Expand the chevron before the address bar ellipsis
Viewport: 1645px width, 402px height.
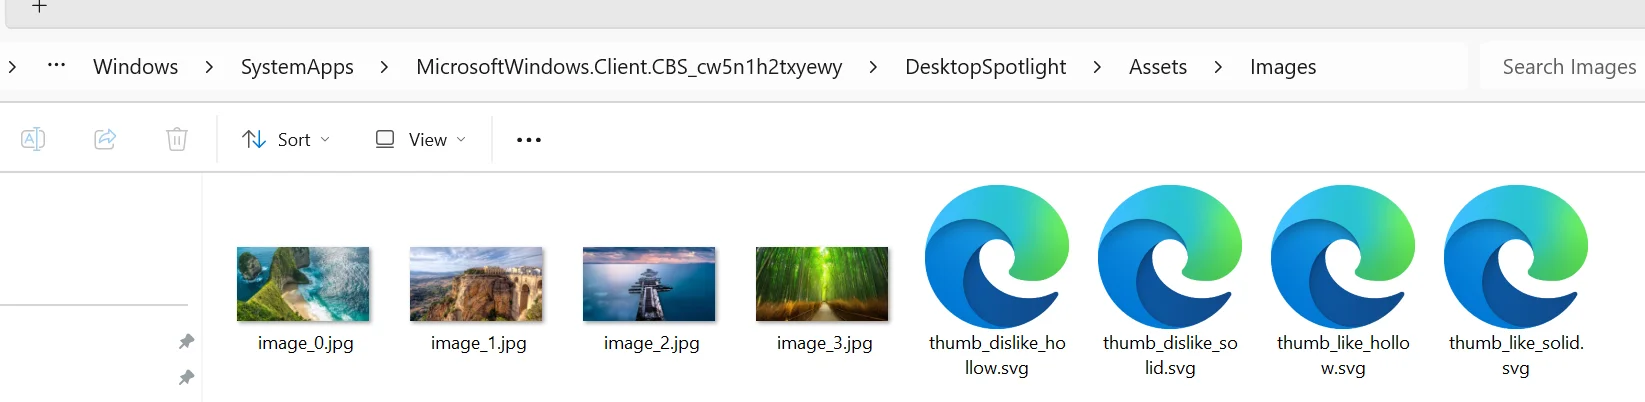pos(11,67)
